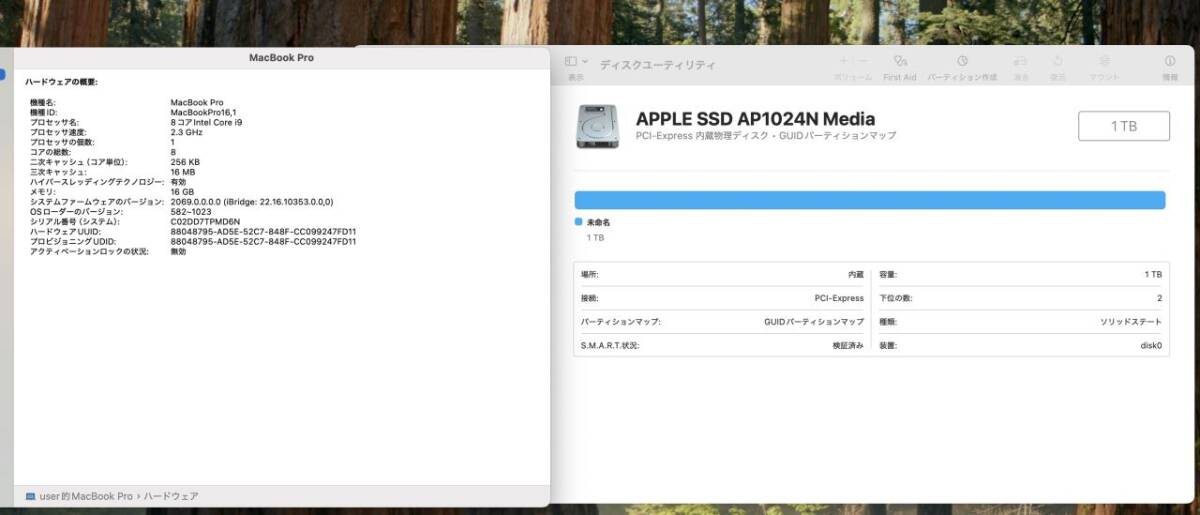Click the ディスクユーティリティ window title
1200x515 pixels.
click(x=657, y=65)
